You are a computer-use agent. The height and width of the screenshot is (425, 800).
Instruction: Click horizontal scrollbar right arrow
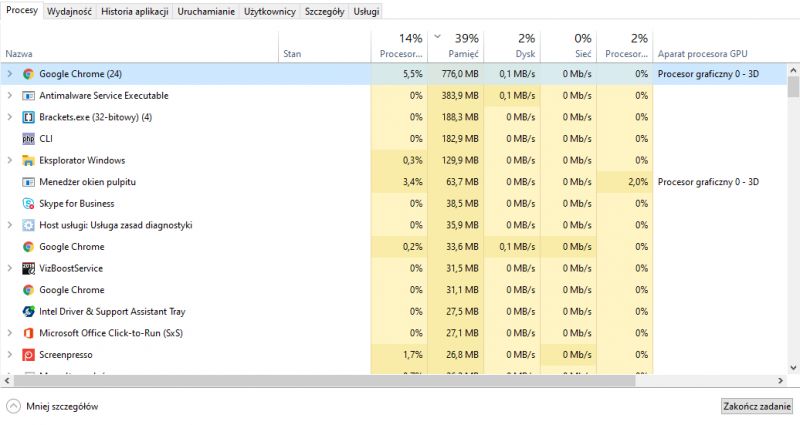781,381
